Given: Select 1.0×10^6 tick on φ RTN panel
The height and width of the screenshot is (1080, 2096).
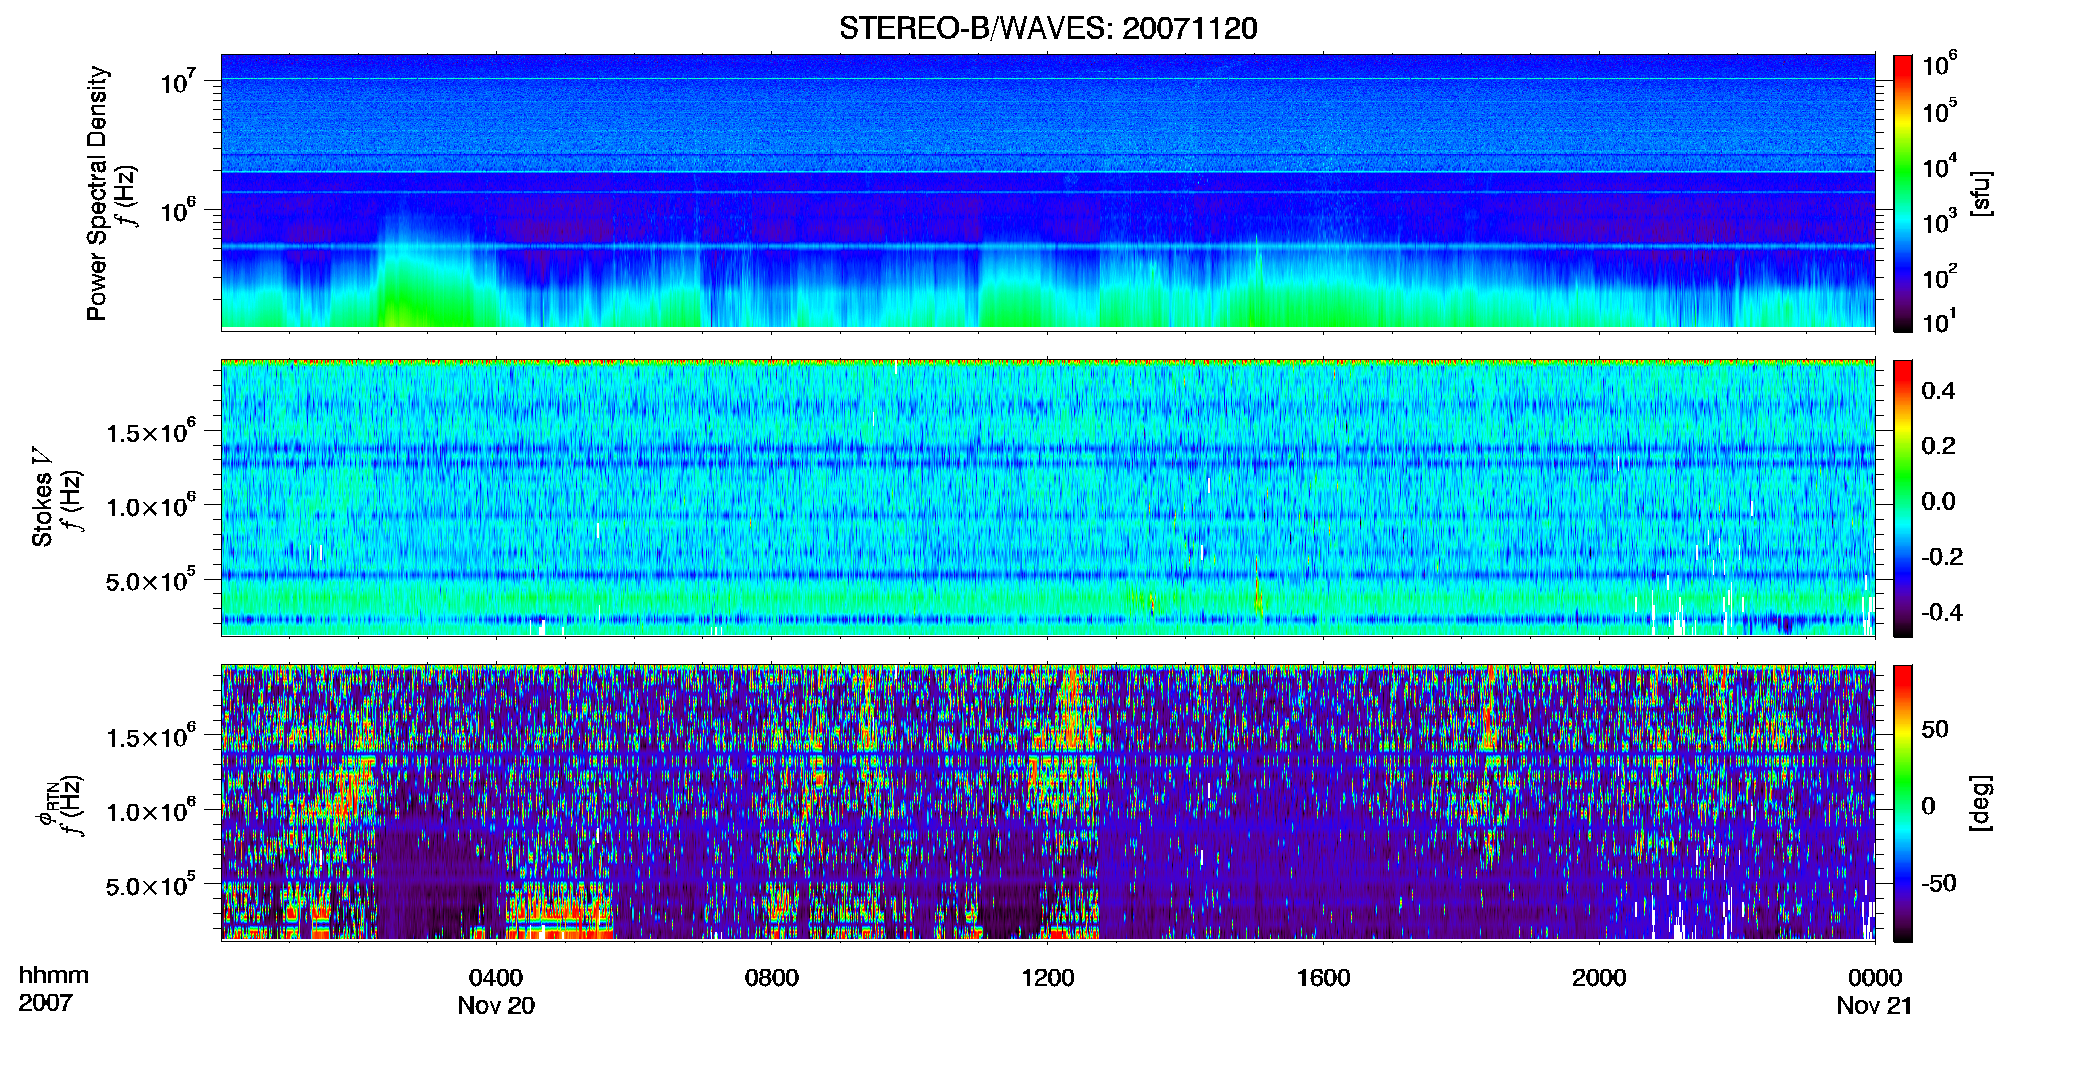Looking at the screenshot, I should [151, 810].
